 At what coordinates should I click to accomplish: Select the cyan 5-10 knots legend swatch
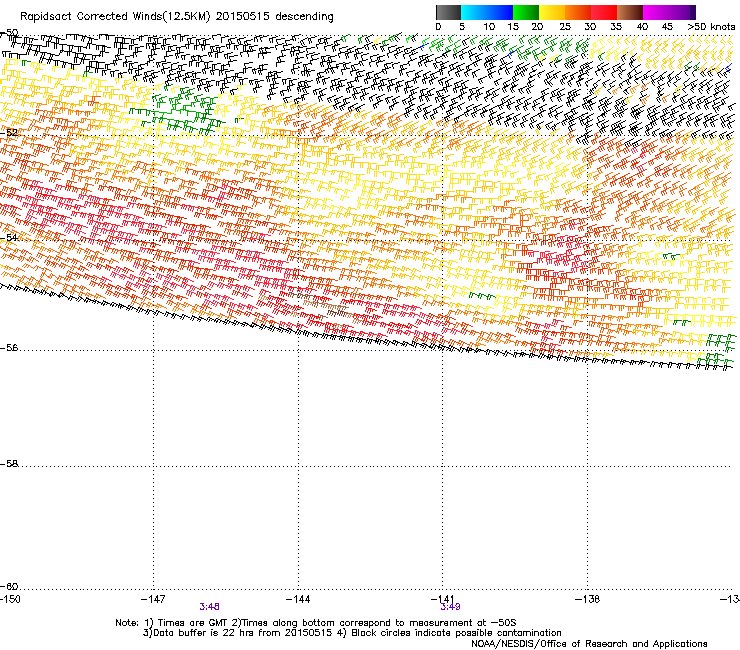[x=474, y=12]
